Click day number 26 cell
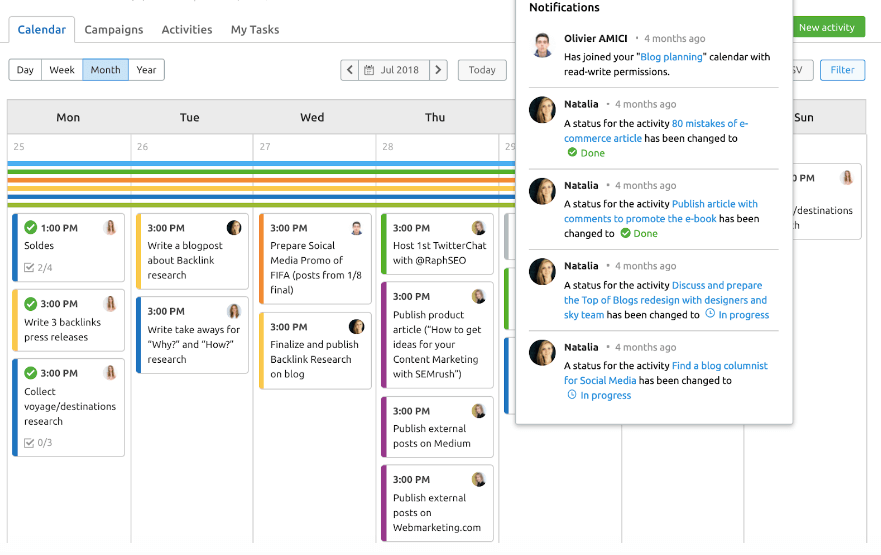 pyautogui.click(x=142, y=147)
